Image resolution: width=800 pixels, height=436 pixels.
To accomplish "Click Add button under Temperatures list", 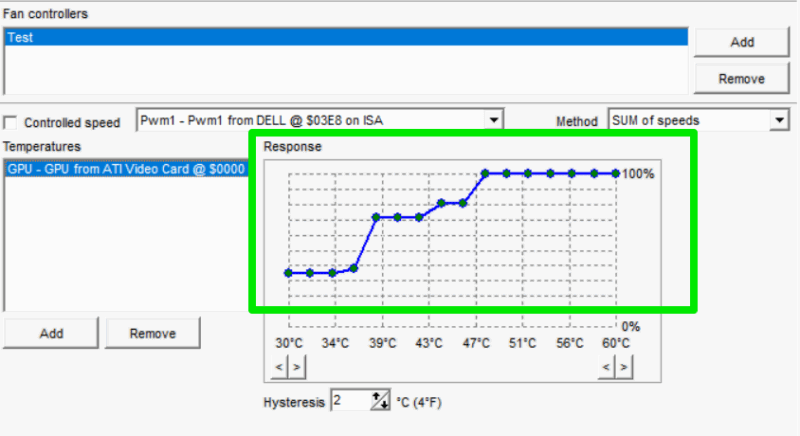I will click(51, 334).
